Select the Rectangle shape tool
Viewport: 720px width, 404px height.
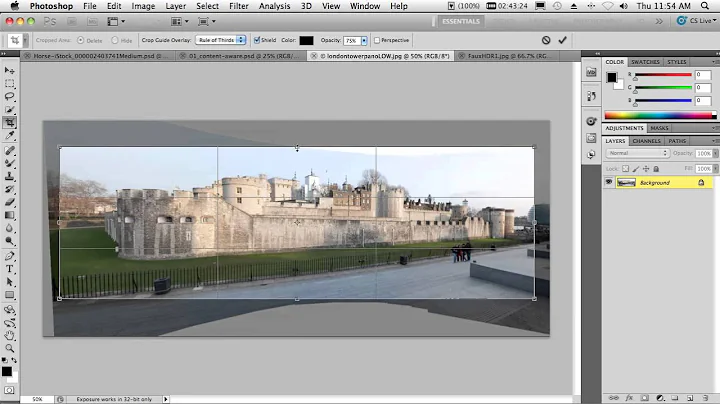click(9, 295)
